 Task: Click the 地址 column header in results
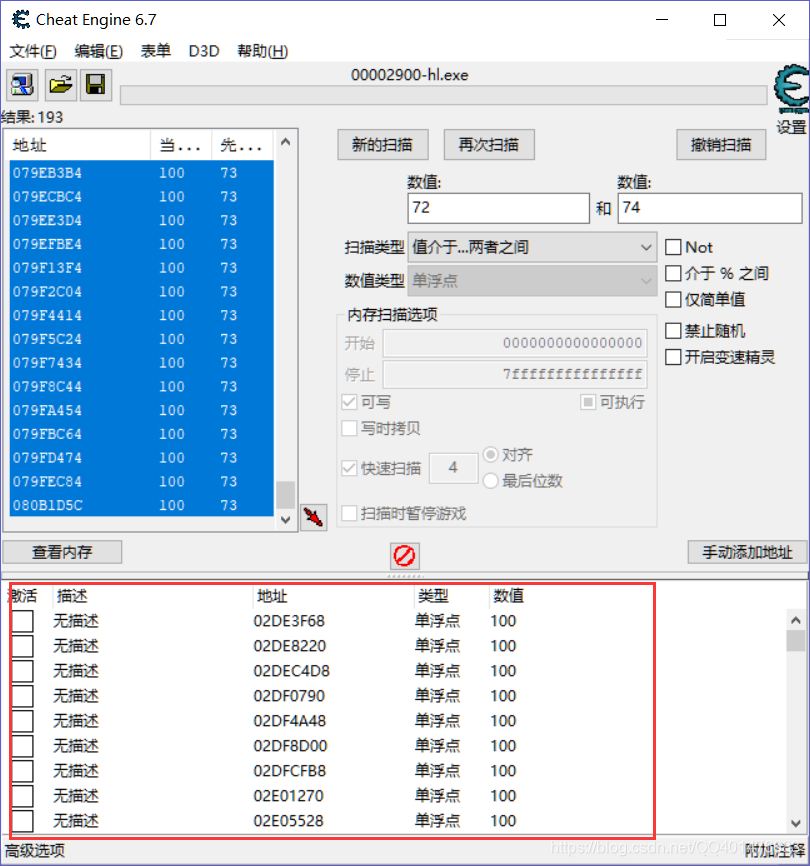78,146
